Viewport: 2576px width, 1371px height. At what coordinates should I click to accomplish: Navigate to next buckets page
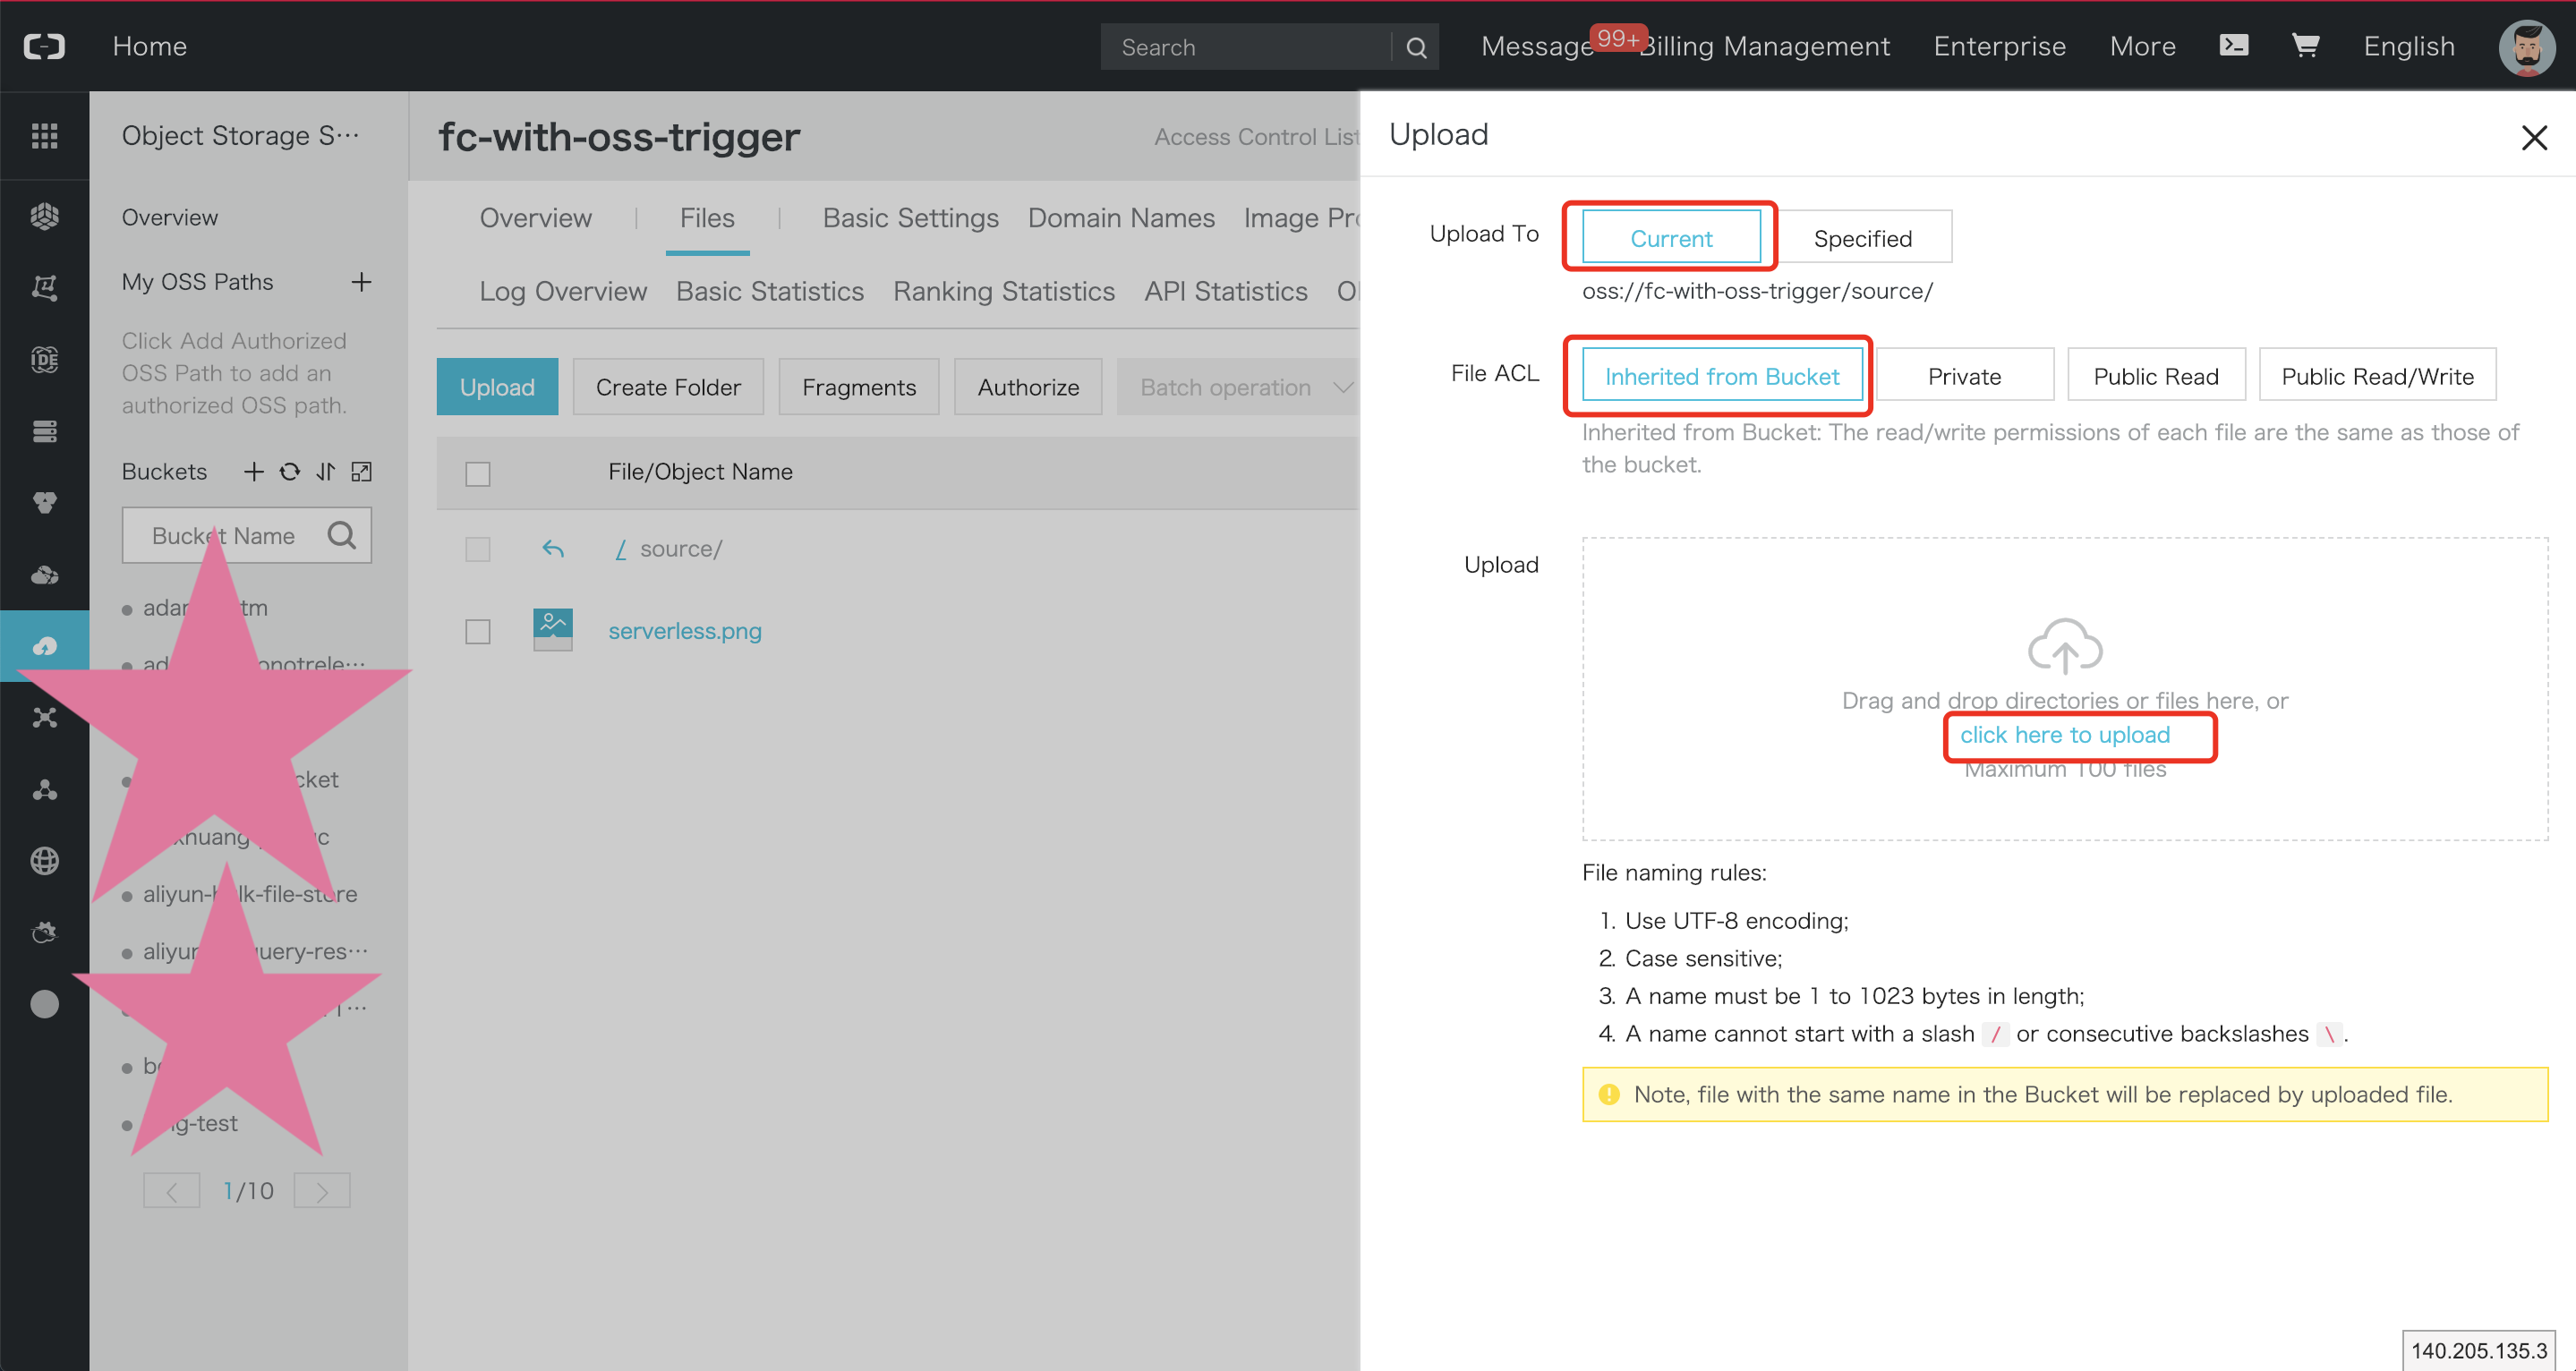pos(322,1190)
